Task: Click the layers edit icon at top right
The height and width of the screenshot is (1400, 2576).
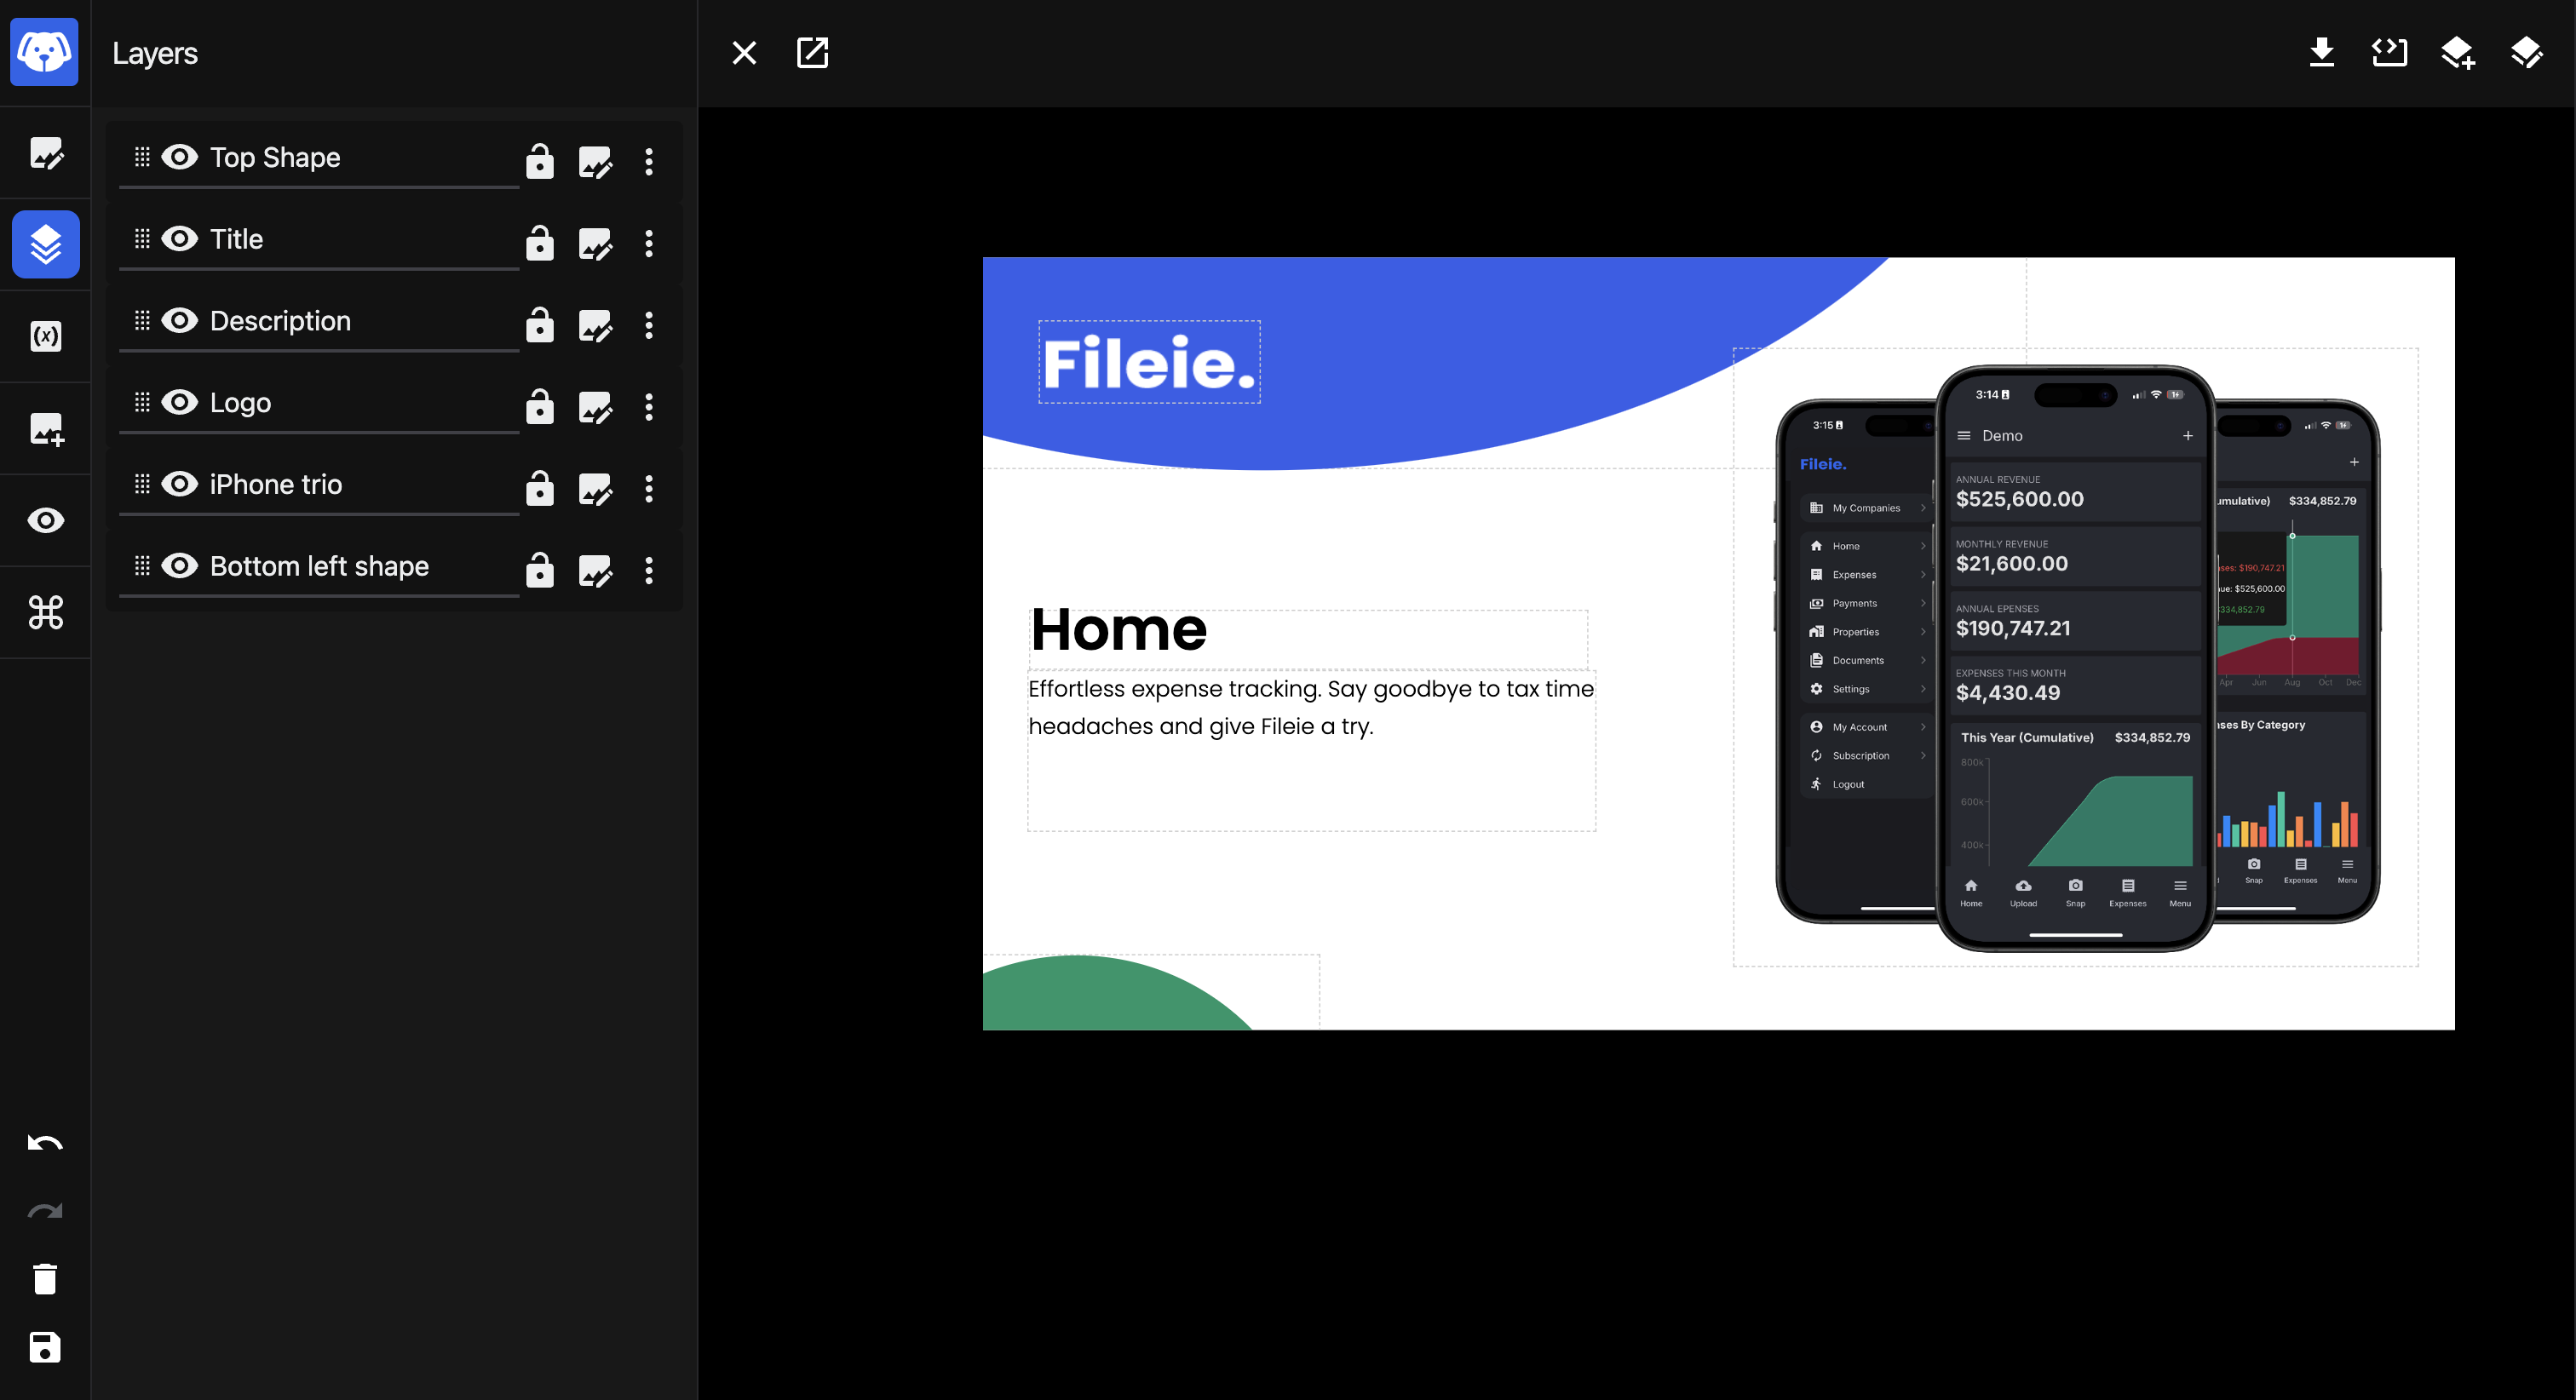Action: pos(2526,53)
